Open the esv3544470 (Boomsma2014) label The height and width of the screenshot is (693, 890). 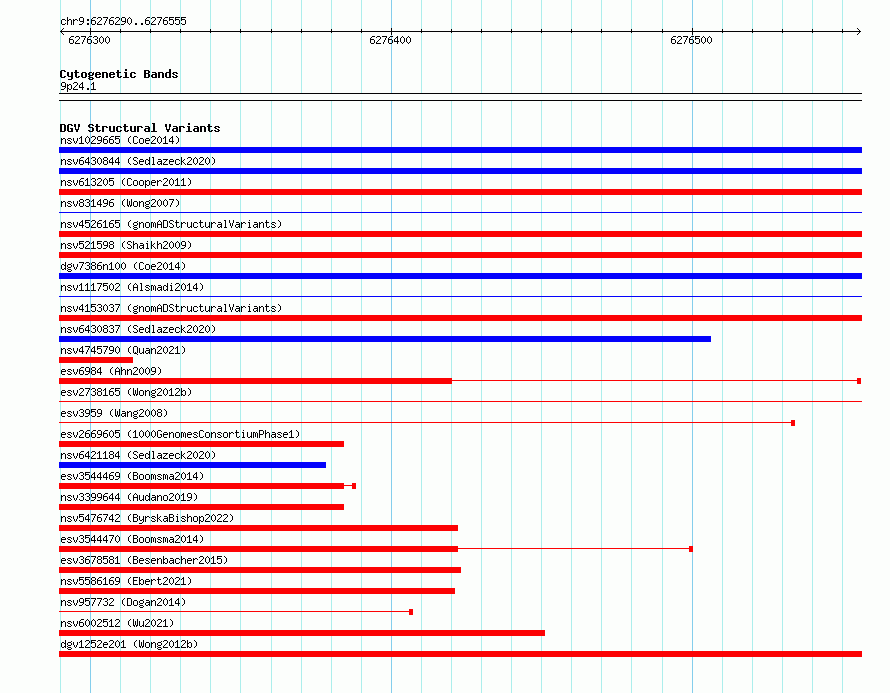click(132, 539)
